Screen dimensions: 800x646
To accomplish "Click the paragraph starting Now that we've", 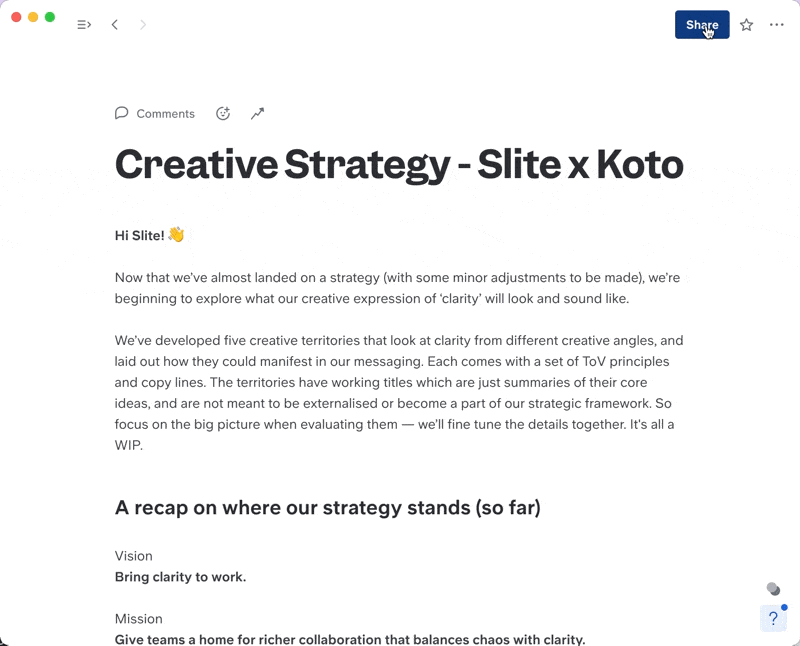I will point(397,288).
